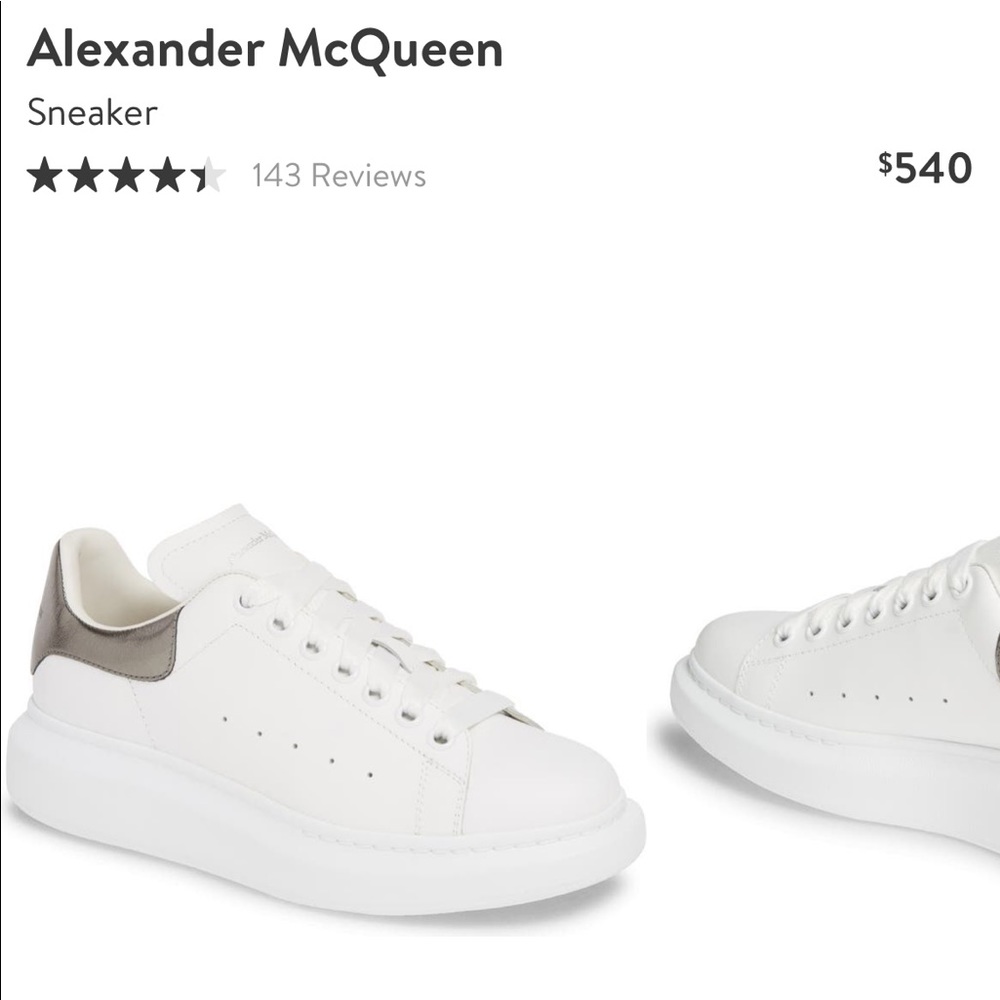
Task: Click the second rating star
Action: (85, 175)
